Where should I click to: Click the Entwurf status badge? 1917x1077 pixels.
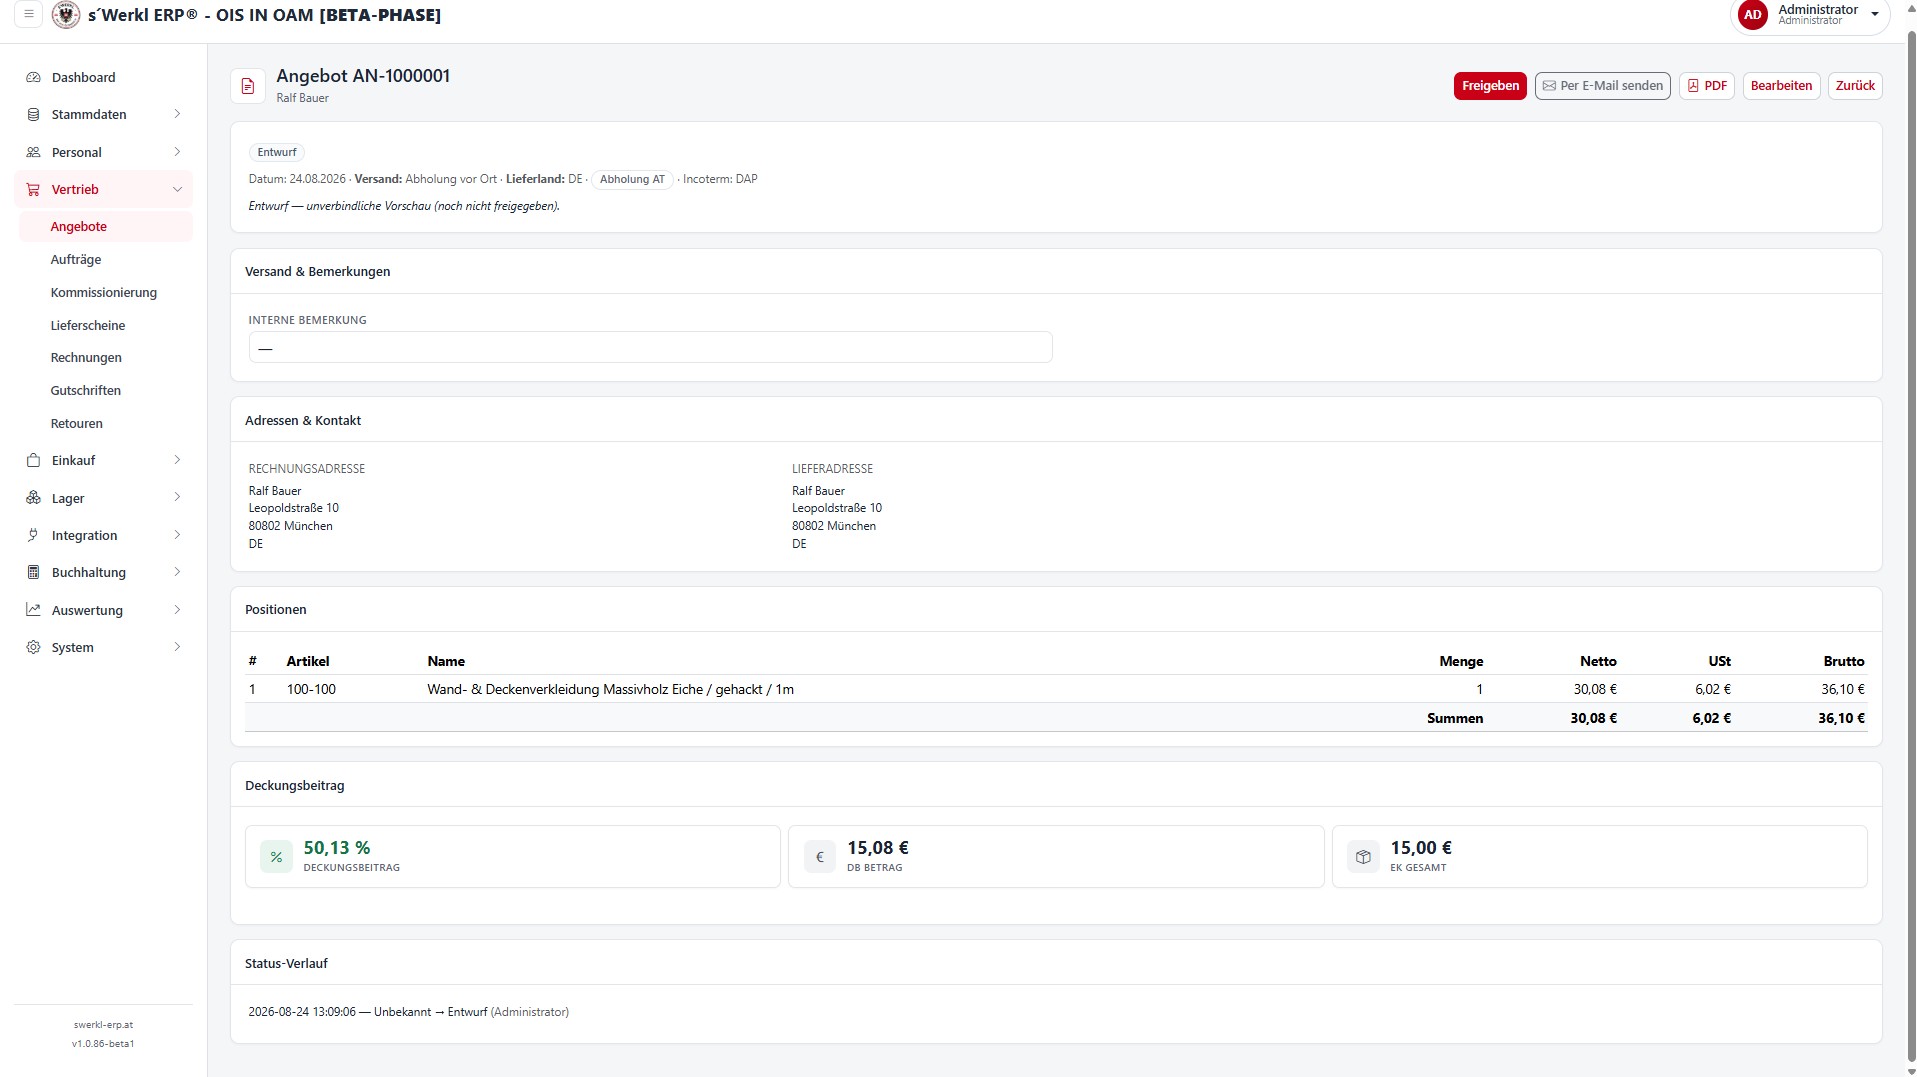[277, 153]
